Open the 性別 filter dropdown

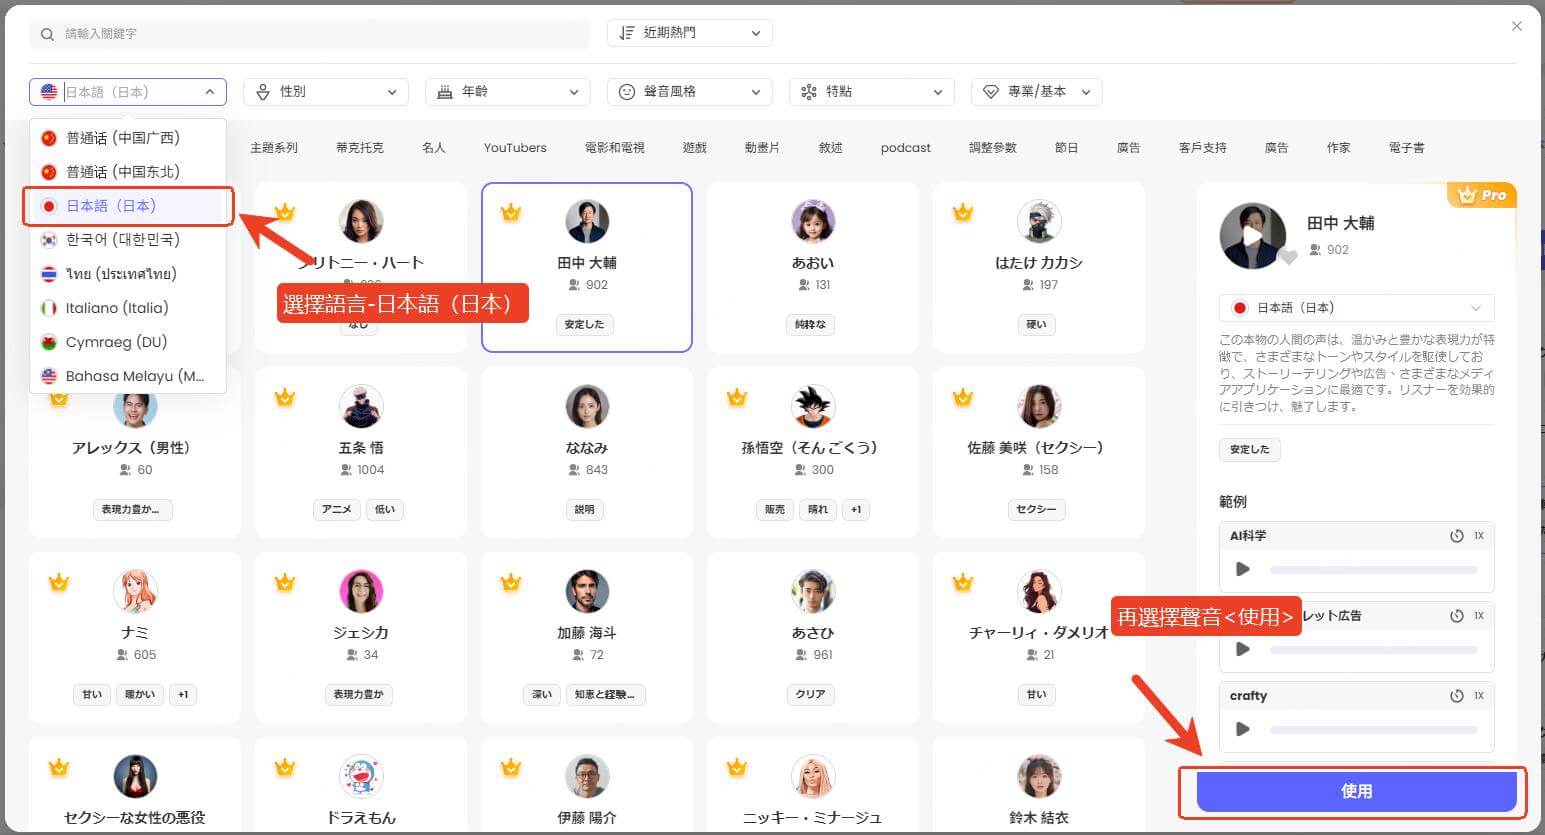pyautogui.click(x=326, y=92)
